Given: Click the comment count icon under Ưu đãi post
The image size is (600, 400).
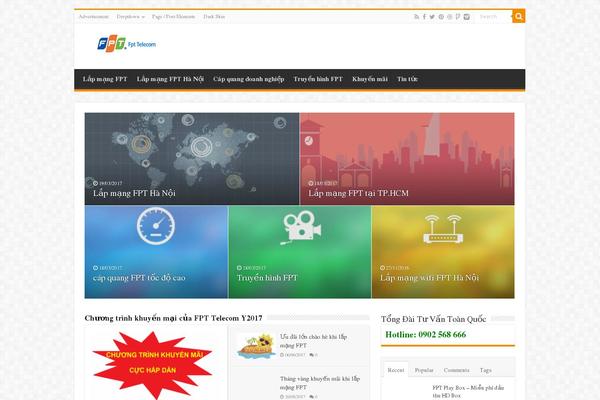Looking at the screenshot, I should click(x=313, y=355).
